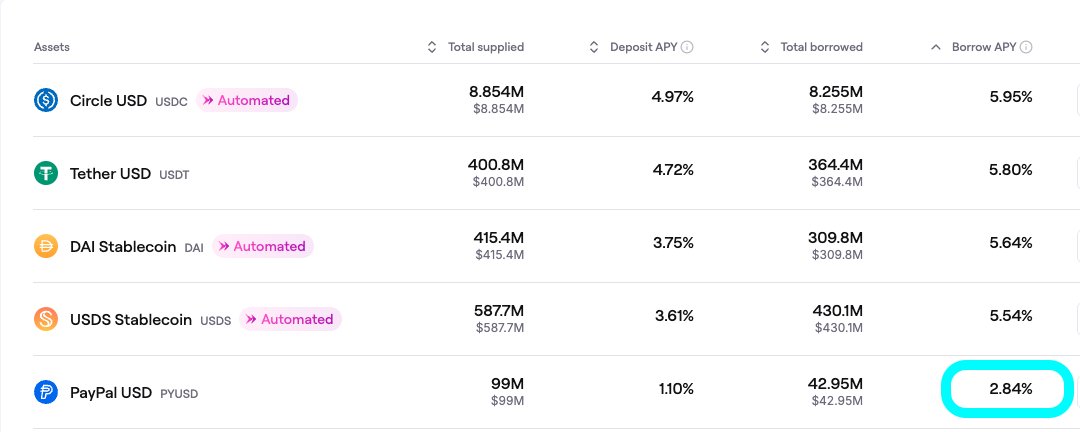This screenshot has height=432, width=1080.
Task: Click the 1.10% deposit APY value
Action: coord(676,389)
